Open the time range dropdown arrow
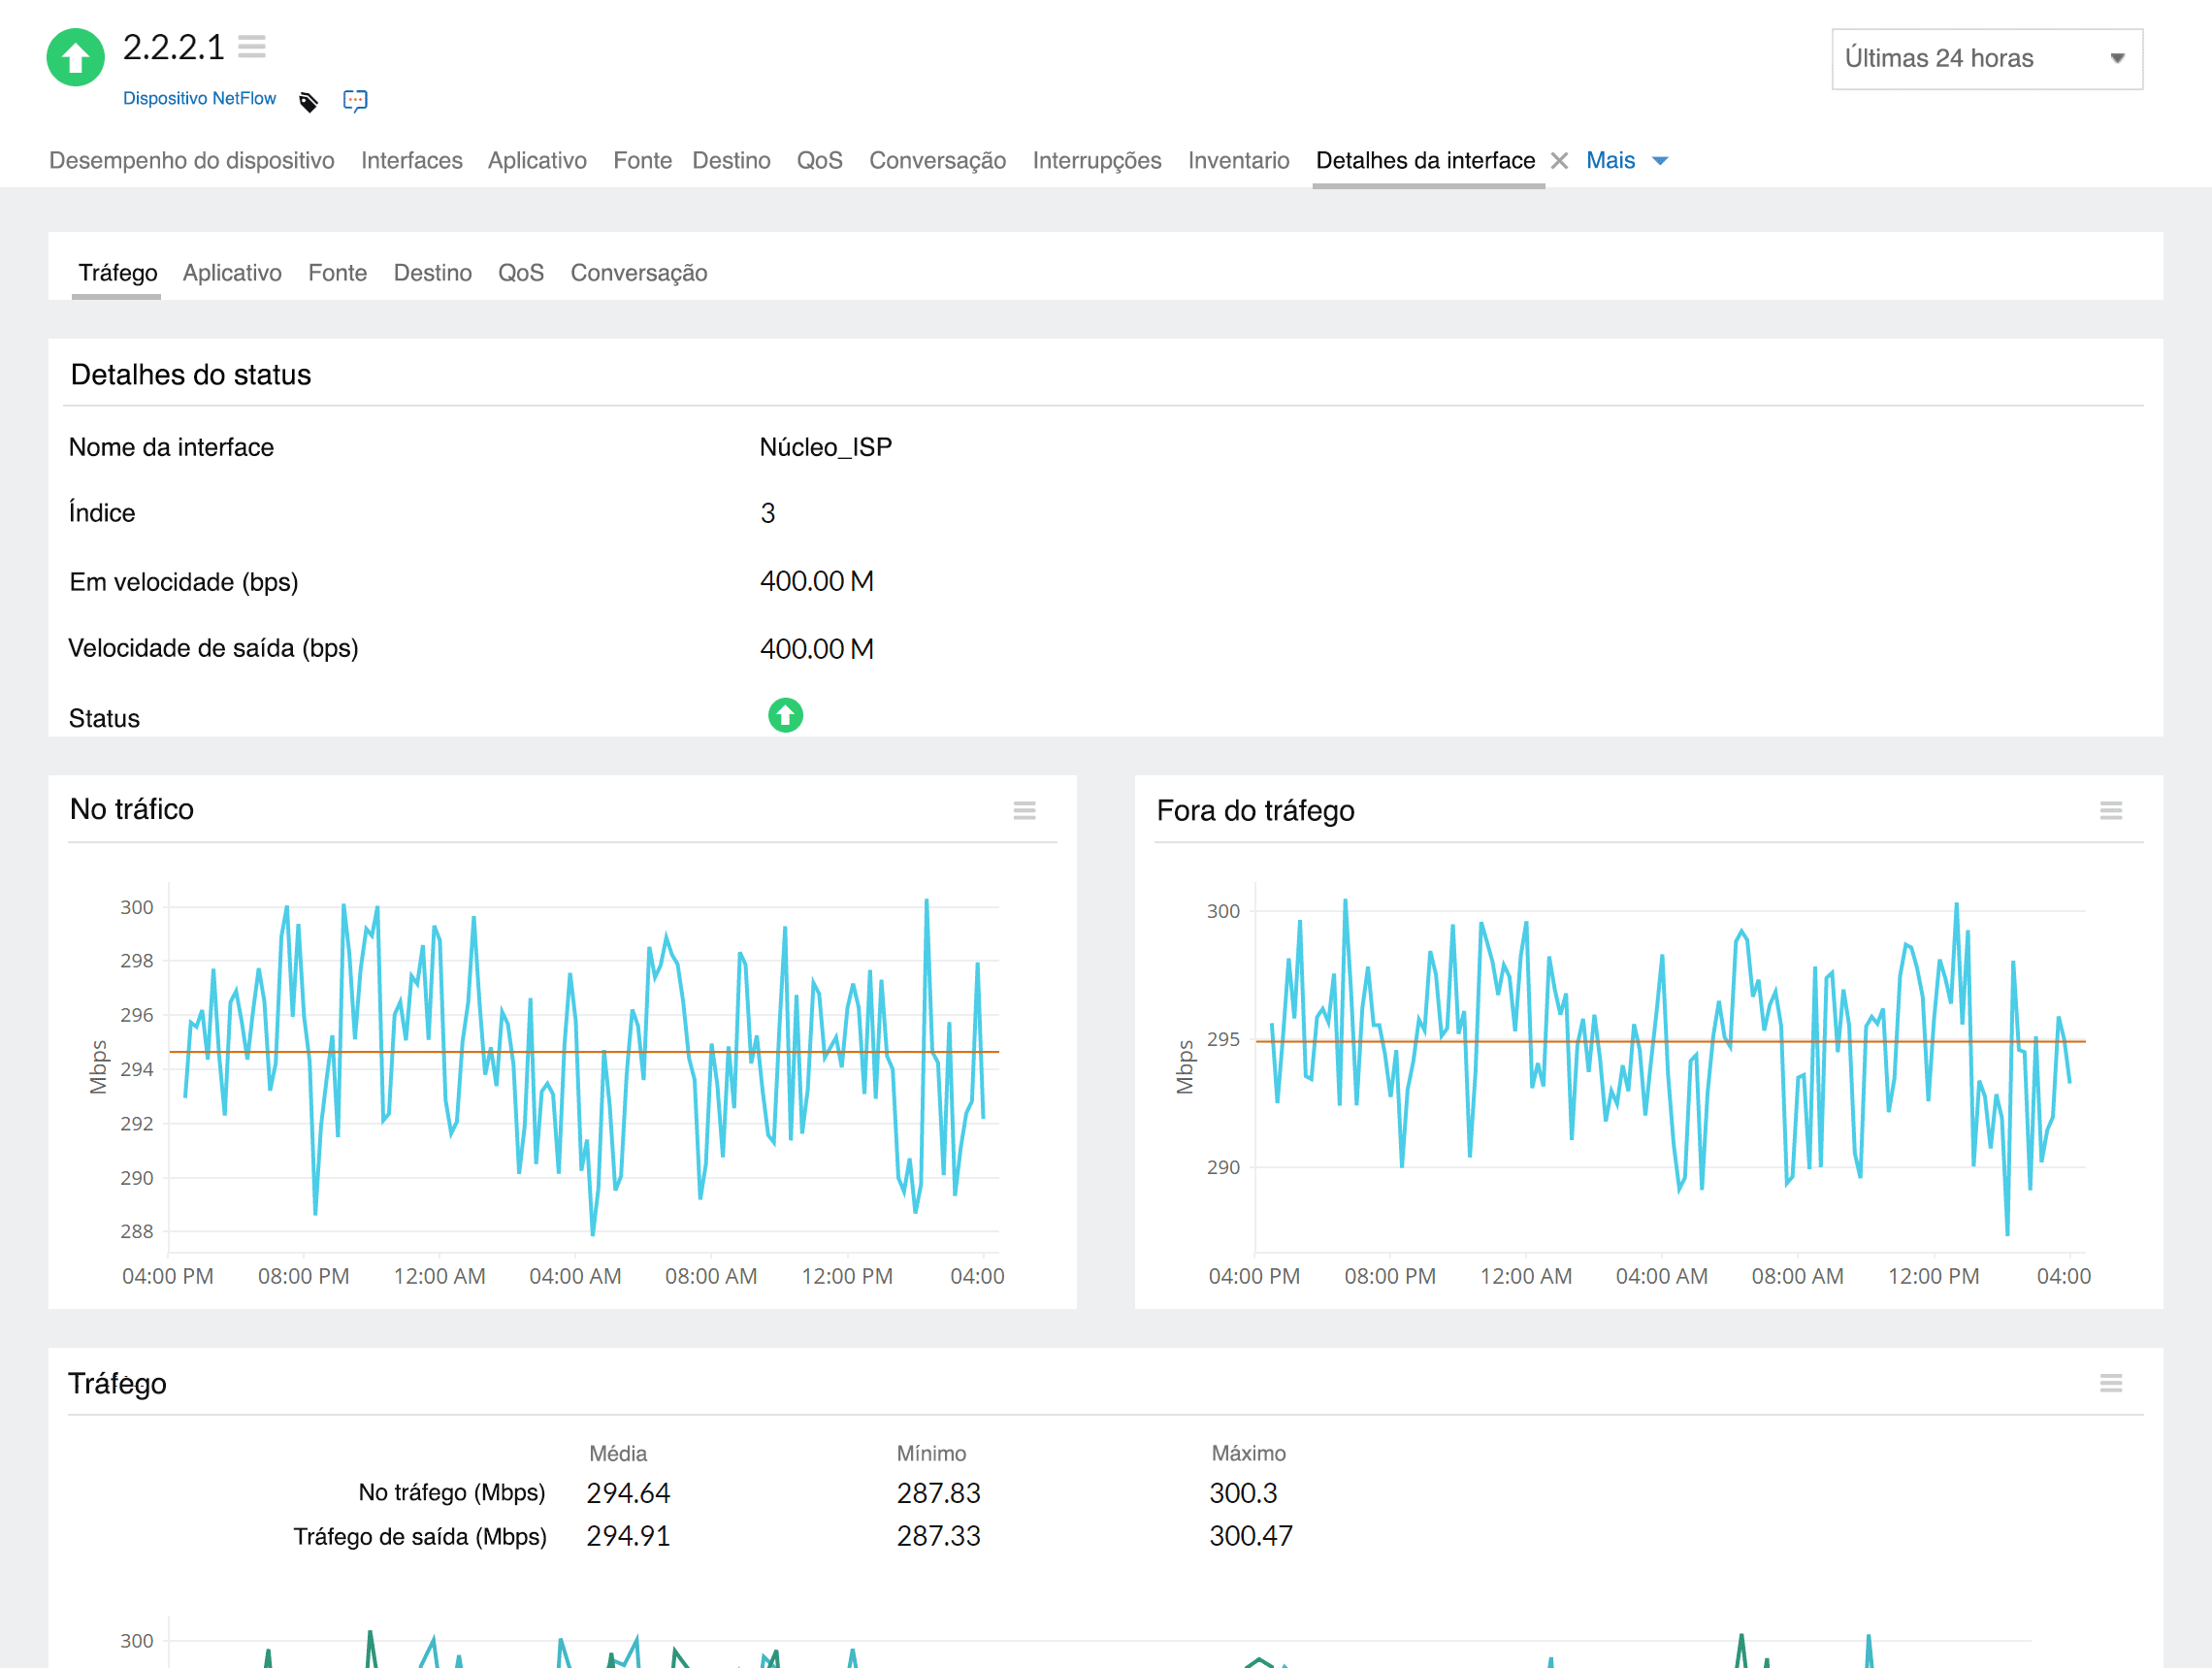This screenshot has width=2212, height=1668. coord(2118,59)
